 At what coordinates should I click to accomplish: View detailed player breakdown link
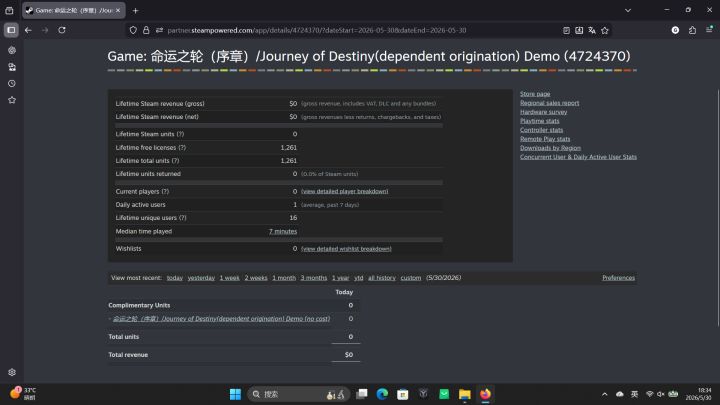click(344, 191)
